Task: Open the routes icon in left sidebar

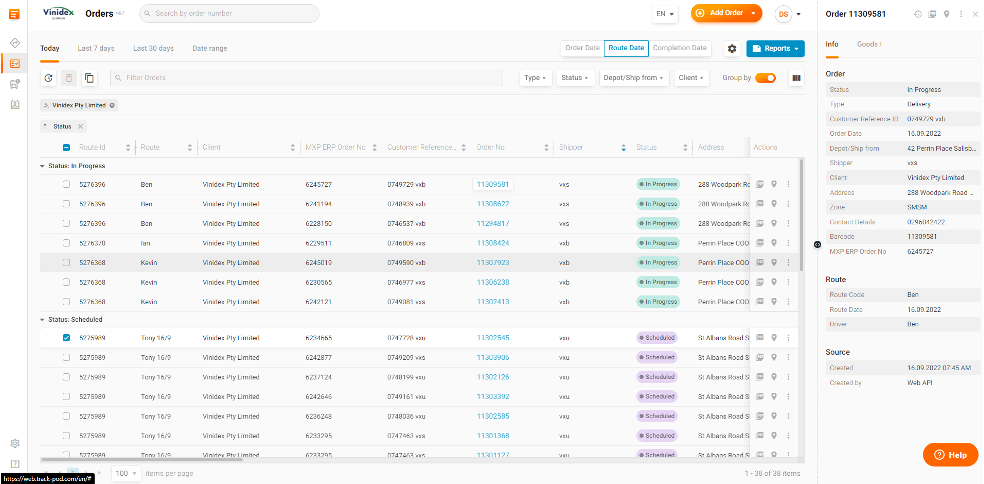Action: (15, 43)
